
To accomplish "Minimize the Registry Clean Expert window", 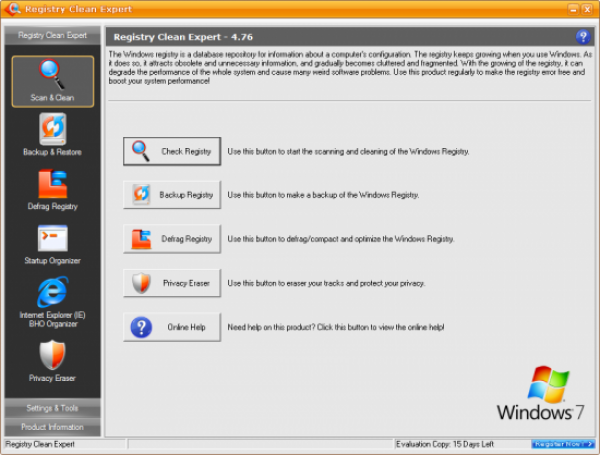I will click(573, 10).
